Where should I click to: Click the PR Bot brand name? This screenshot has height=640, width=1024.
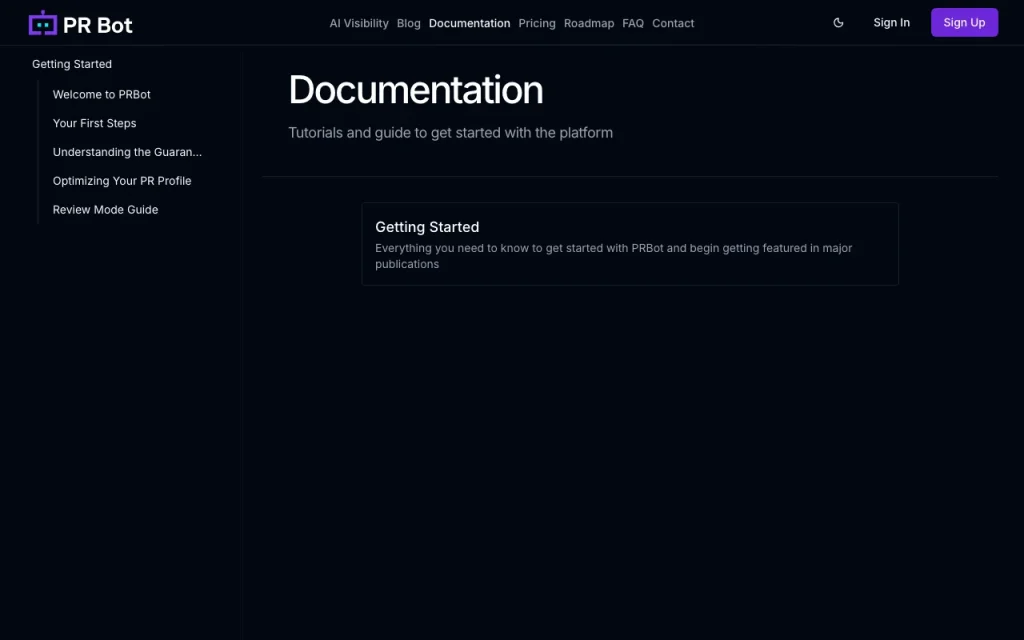tap(98, 25)
